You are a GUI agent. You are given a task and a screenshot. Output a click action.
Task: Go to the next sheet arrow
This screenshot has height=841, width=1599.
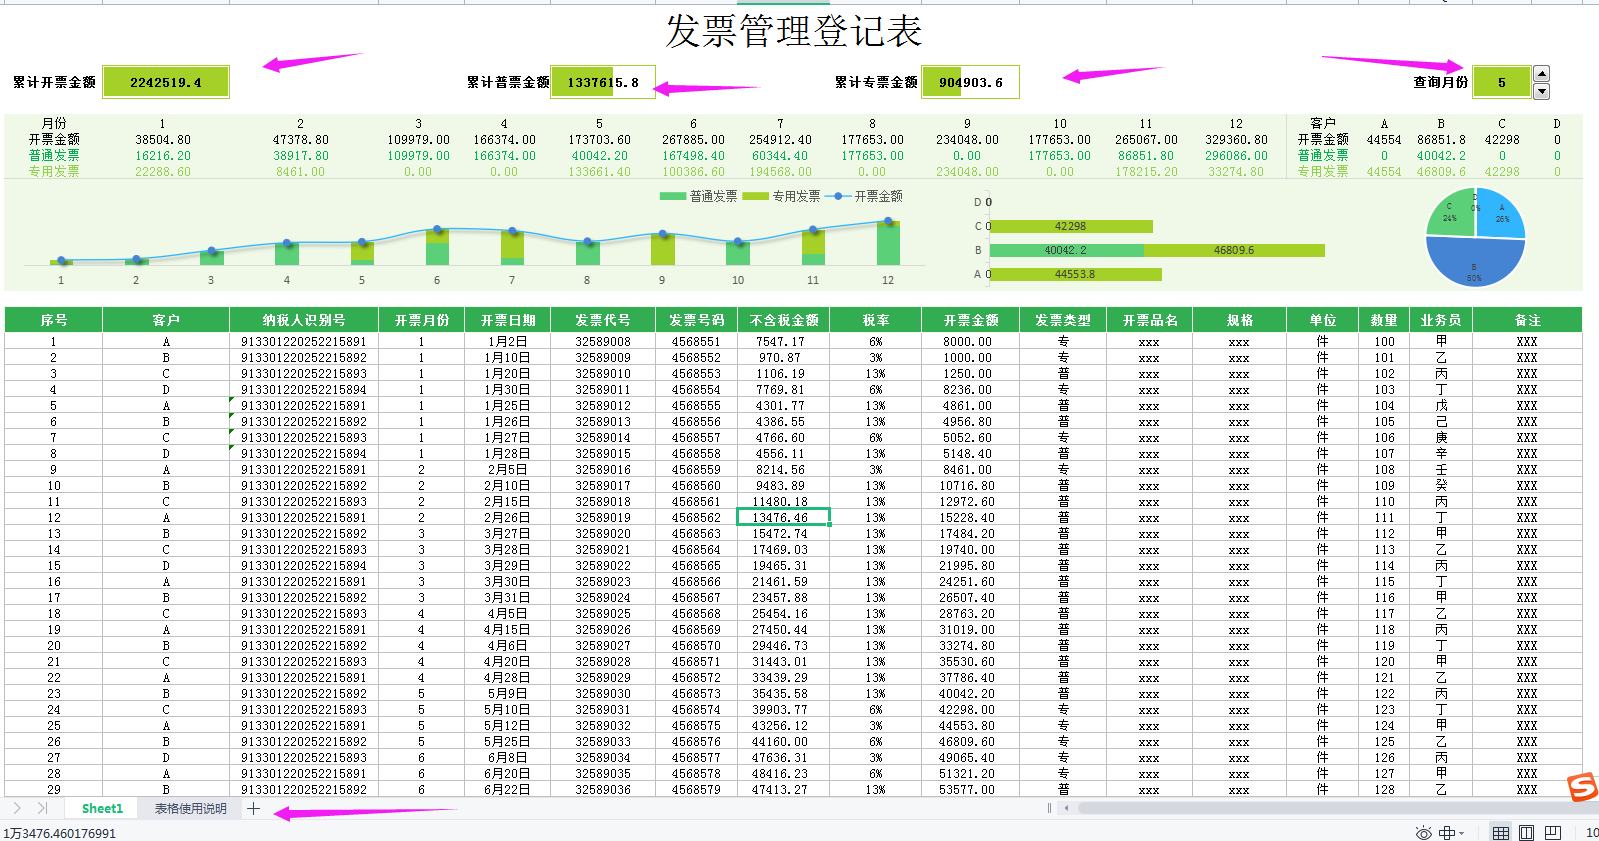[17, 808]
